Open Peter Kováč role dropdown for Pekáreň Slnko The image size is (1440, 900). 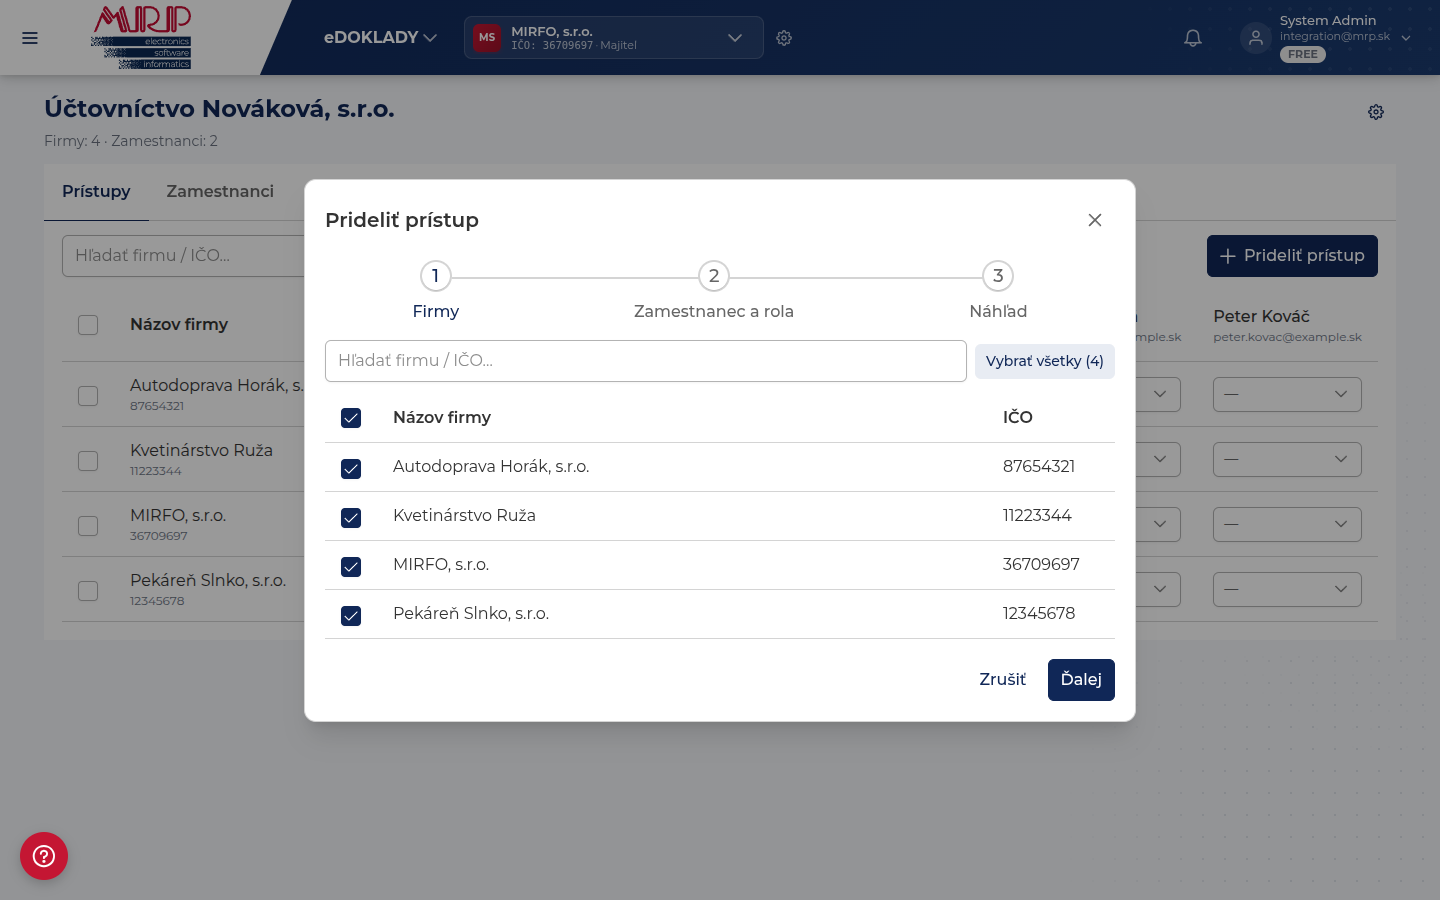(1287, 589)
